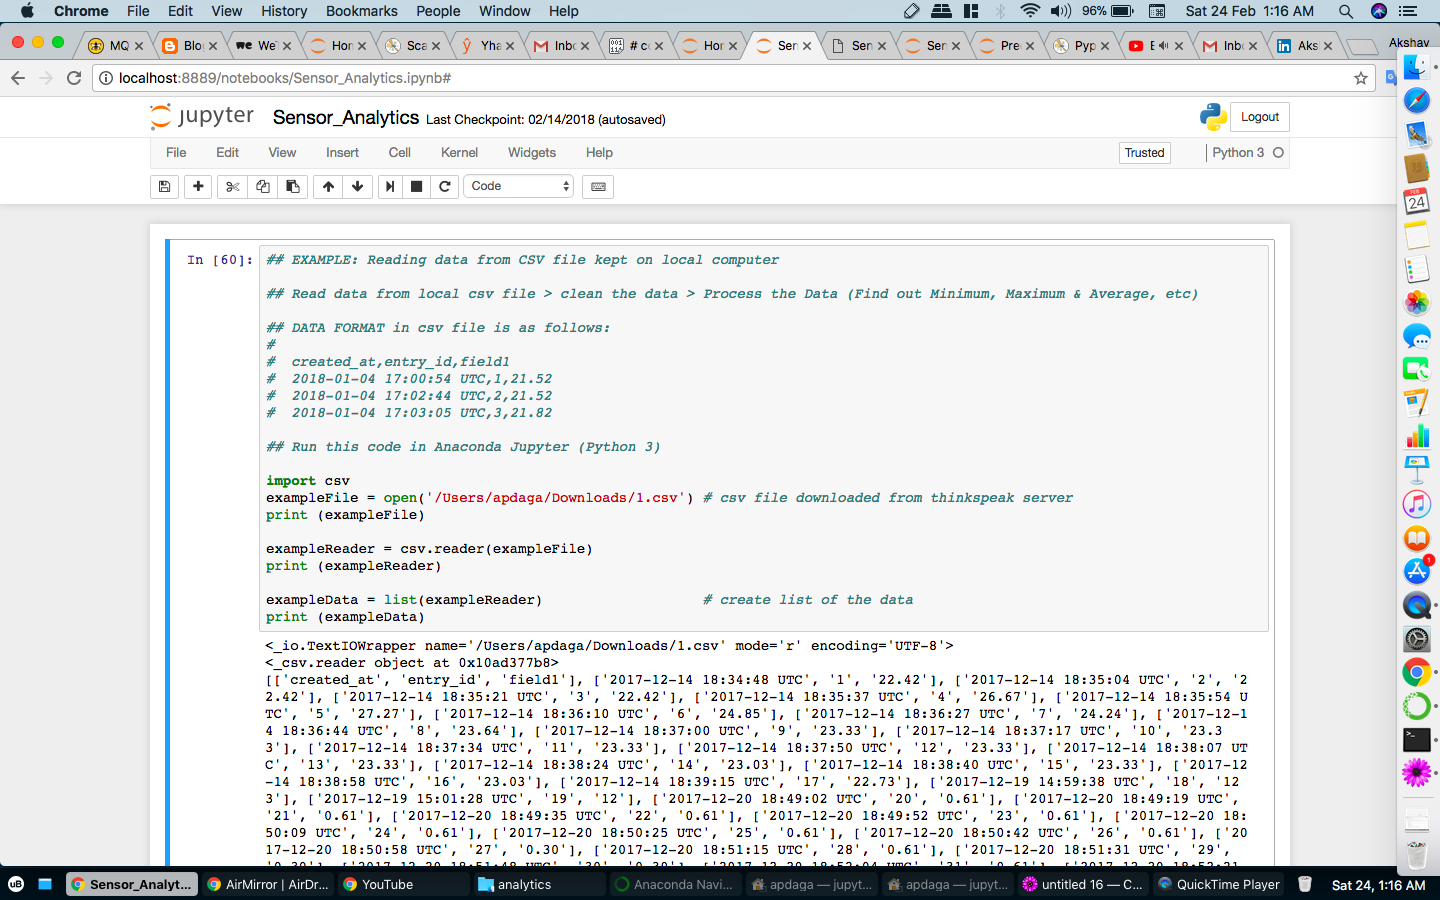
Task: Open the Kernel menu
Action: (x=459, y=152)
